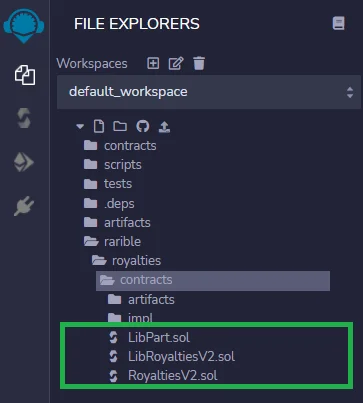363x403 pixels.
Task: Click the open folder icon beside royalties
Action: click(x=99, y=260)
